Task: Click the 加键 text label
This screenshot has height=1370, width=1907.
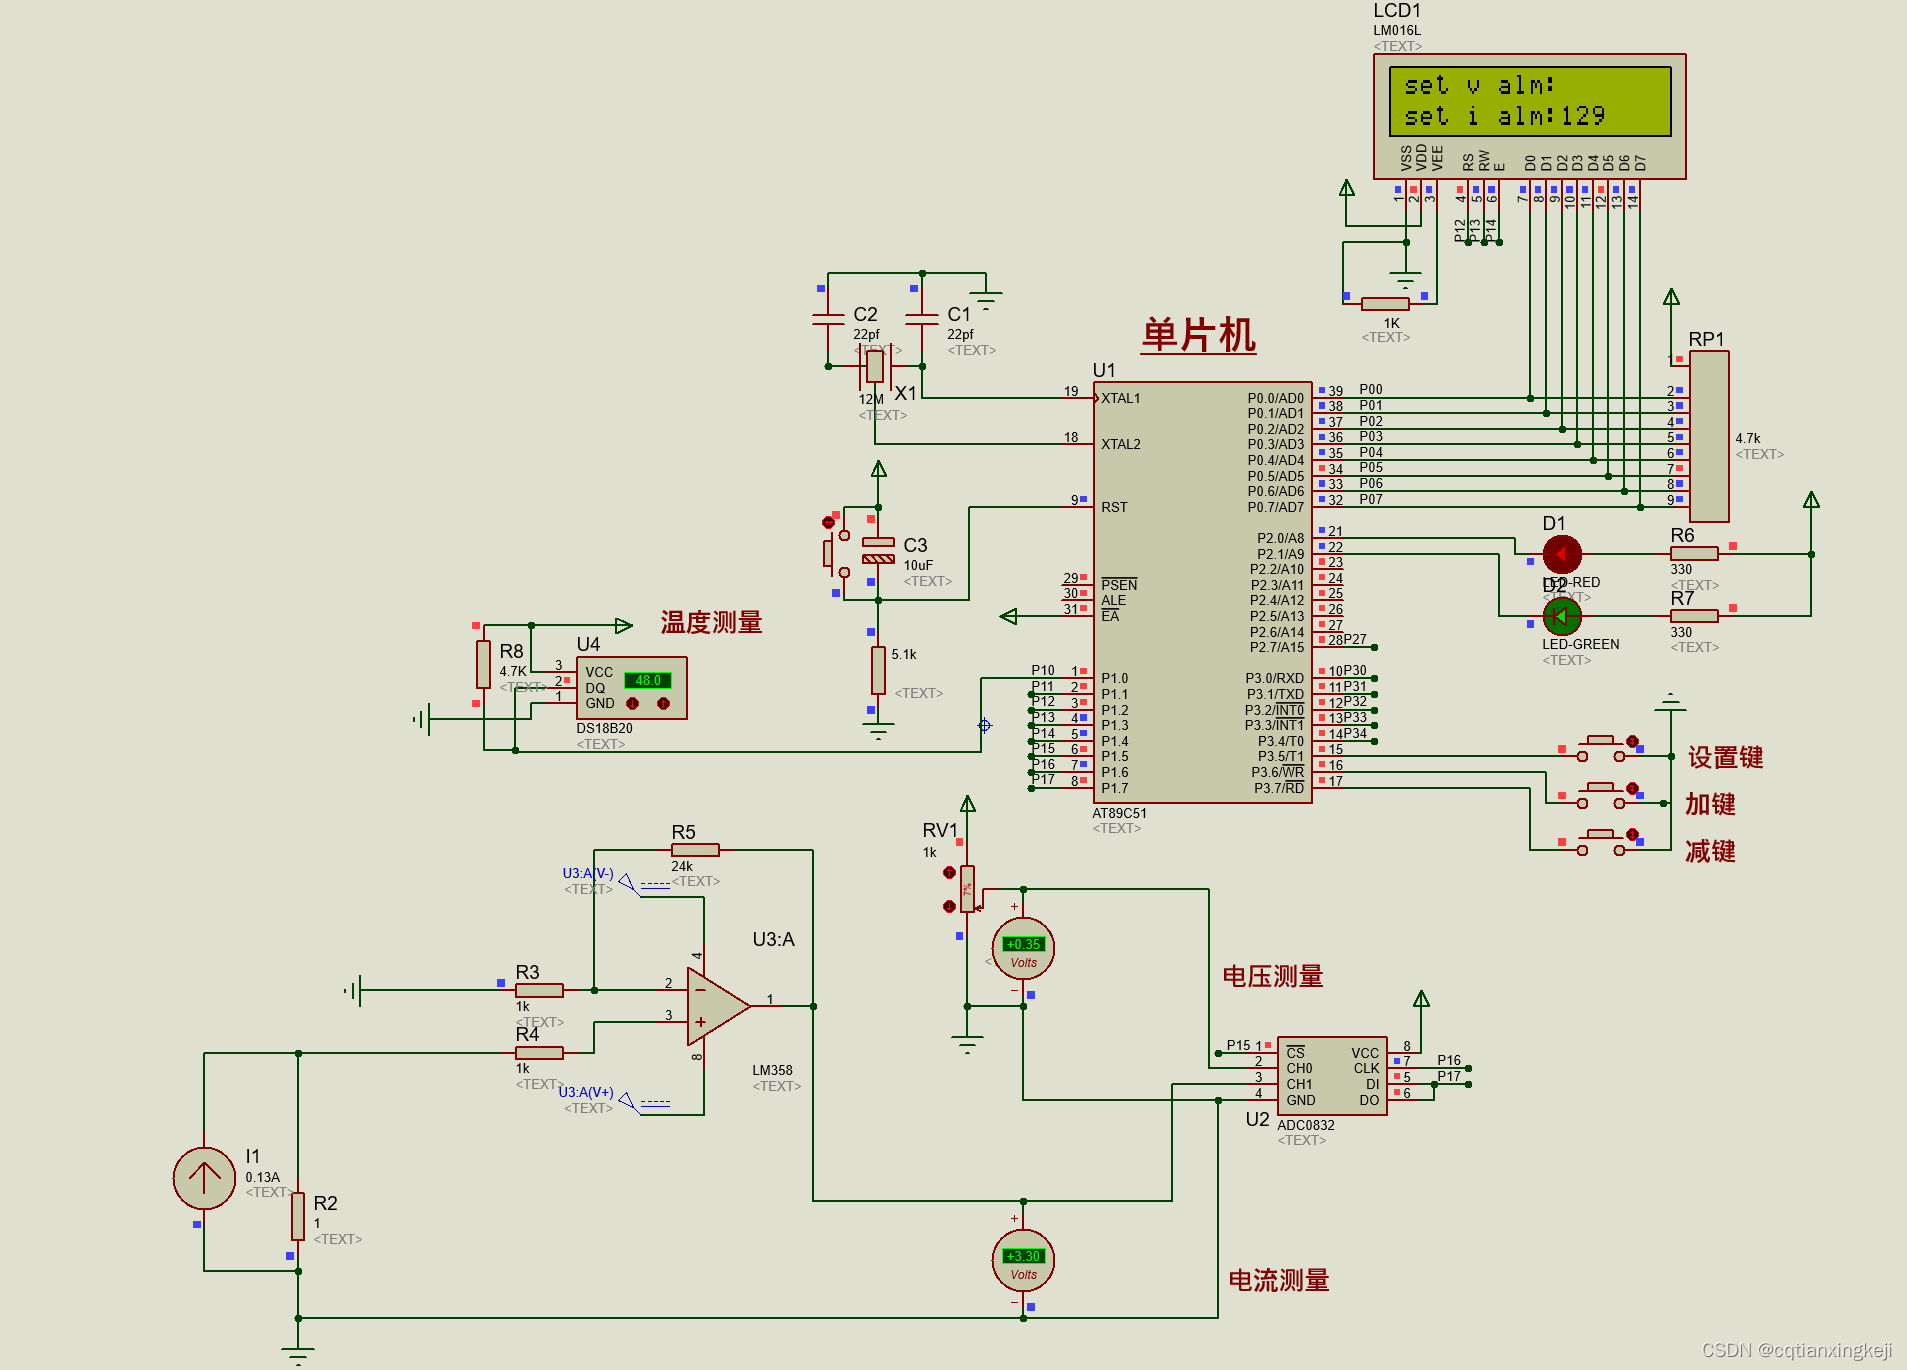Action: pos(1710,805)
